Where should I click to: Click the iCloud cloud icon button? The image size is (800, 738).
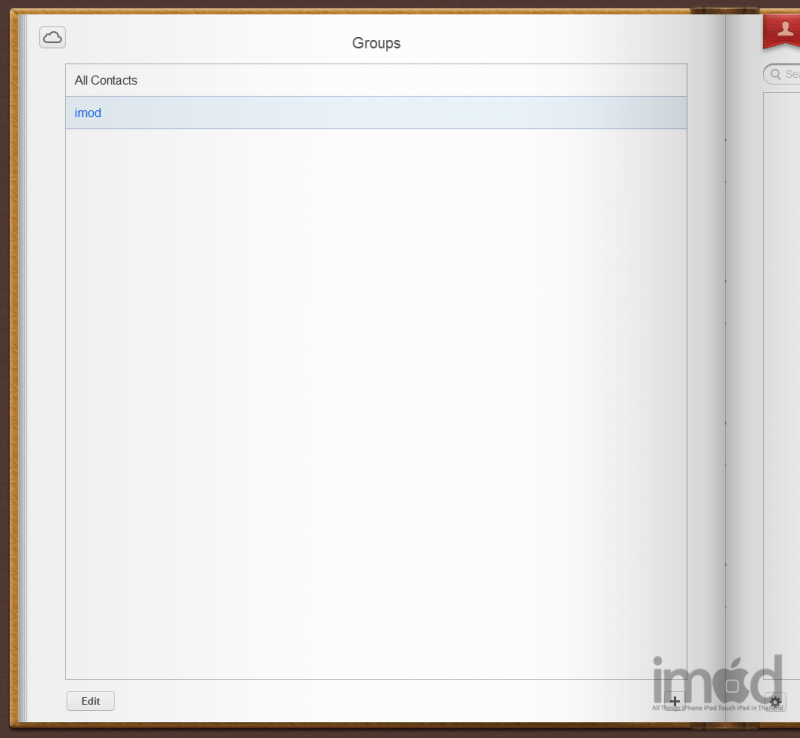click(52, 37)
